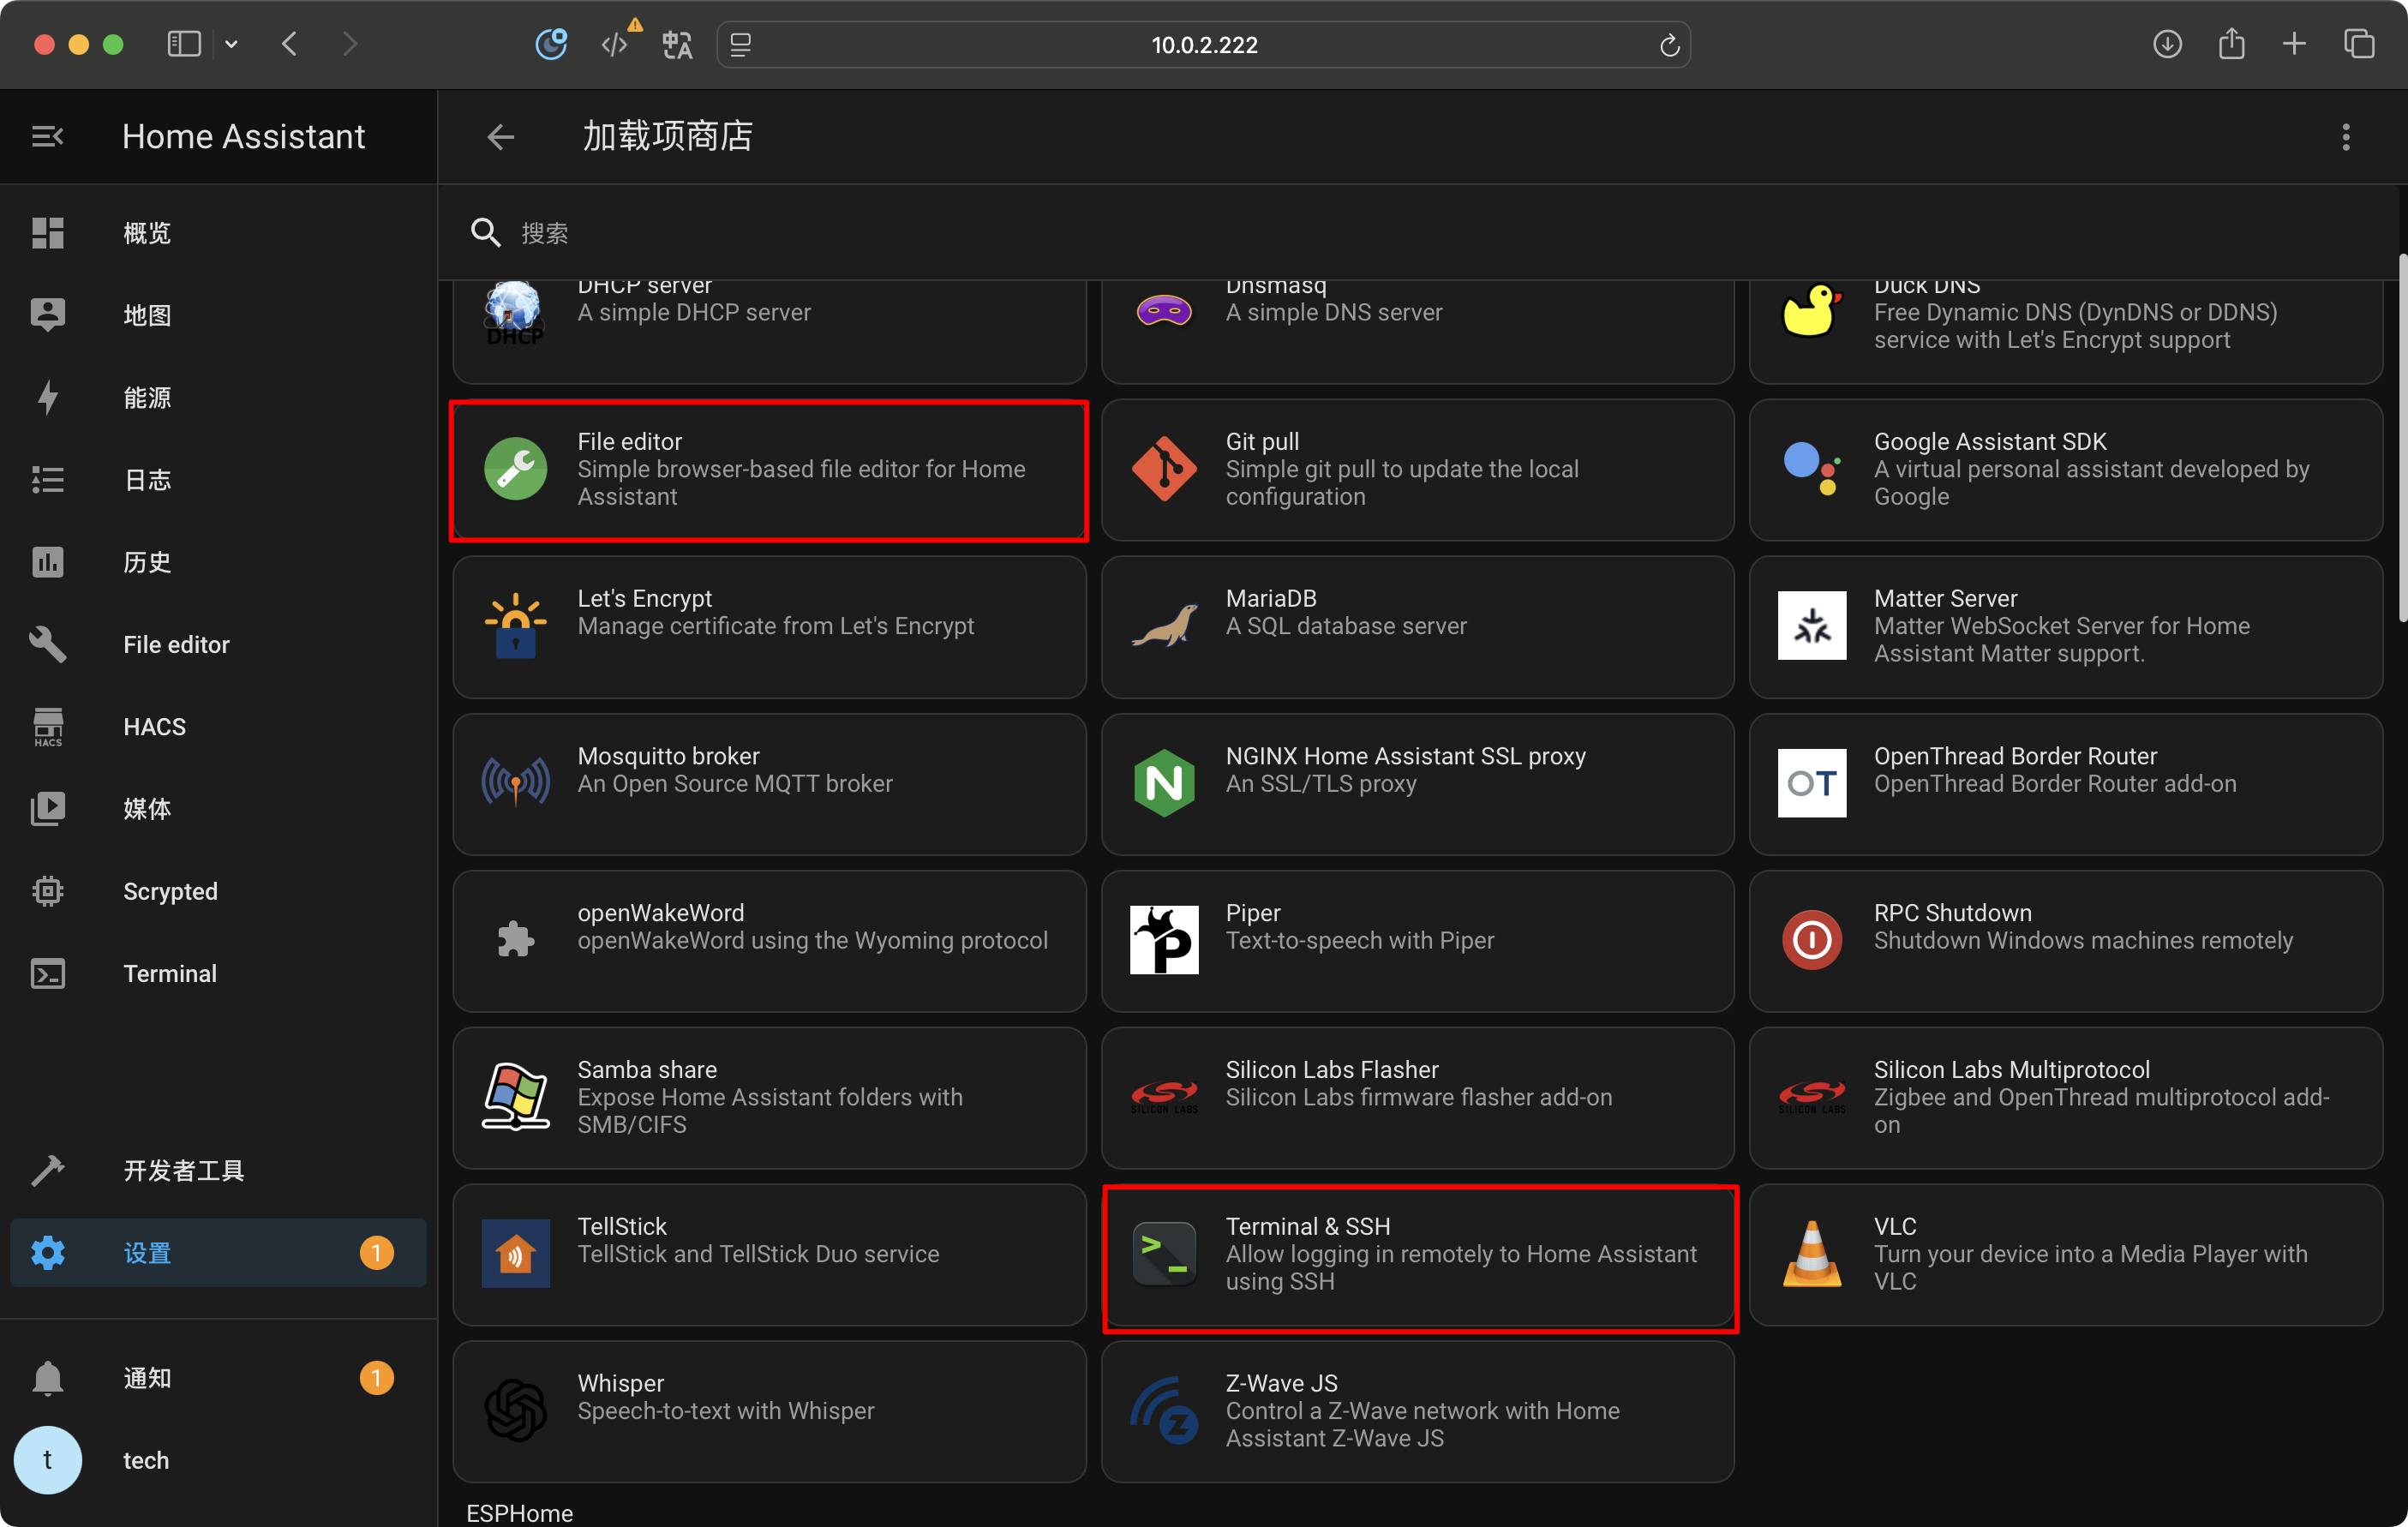The width and height of the screenshot is (2408, 1527).
Task: Click the Samba share Windows flag icon
Action: tap(515, 1096)
